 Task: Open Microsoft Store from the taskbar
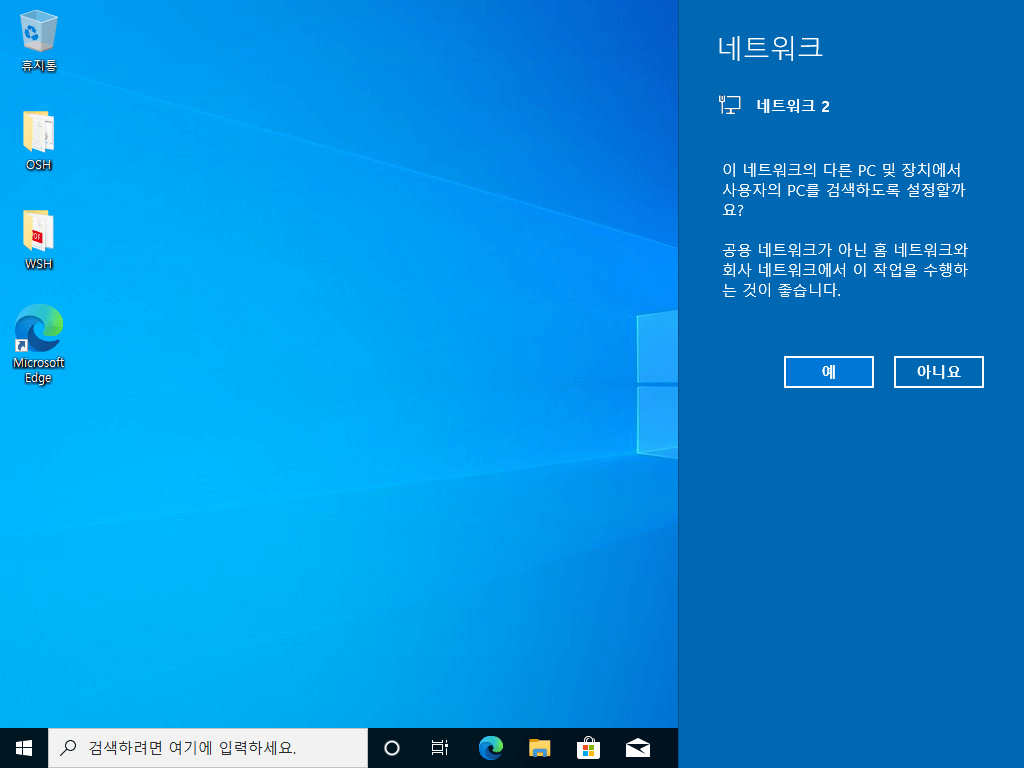click(588, 748)
